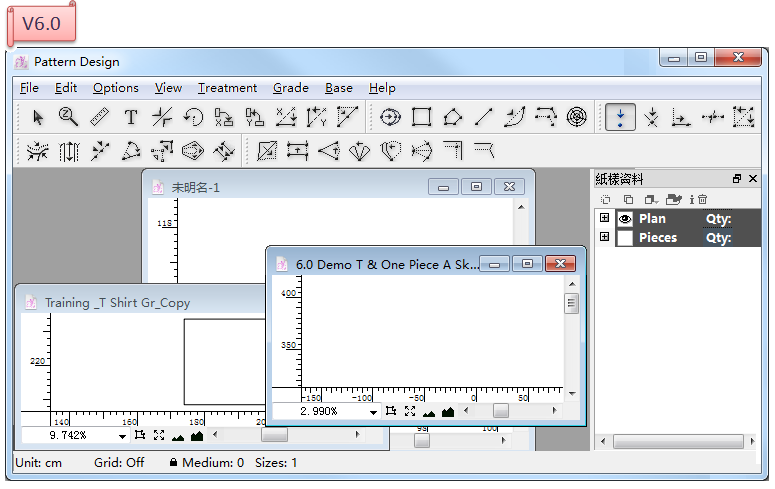
Task: Expand the Plan tree node
Action: coord(604,218)
